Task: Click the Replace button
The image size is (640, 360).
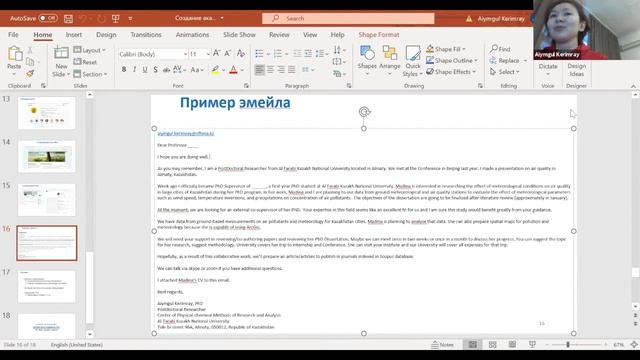Action: pyautogui.click(x=509, y=60)
